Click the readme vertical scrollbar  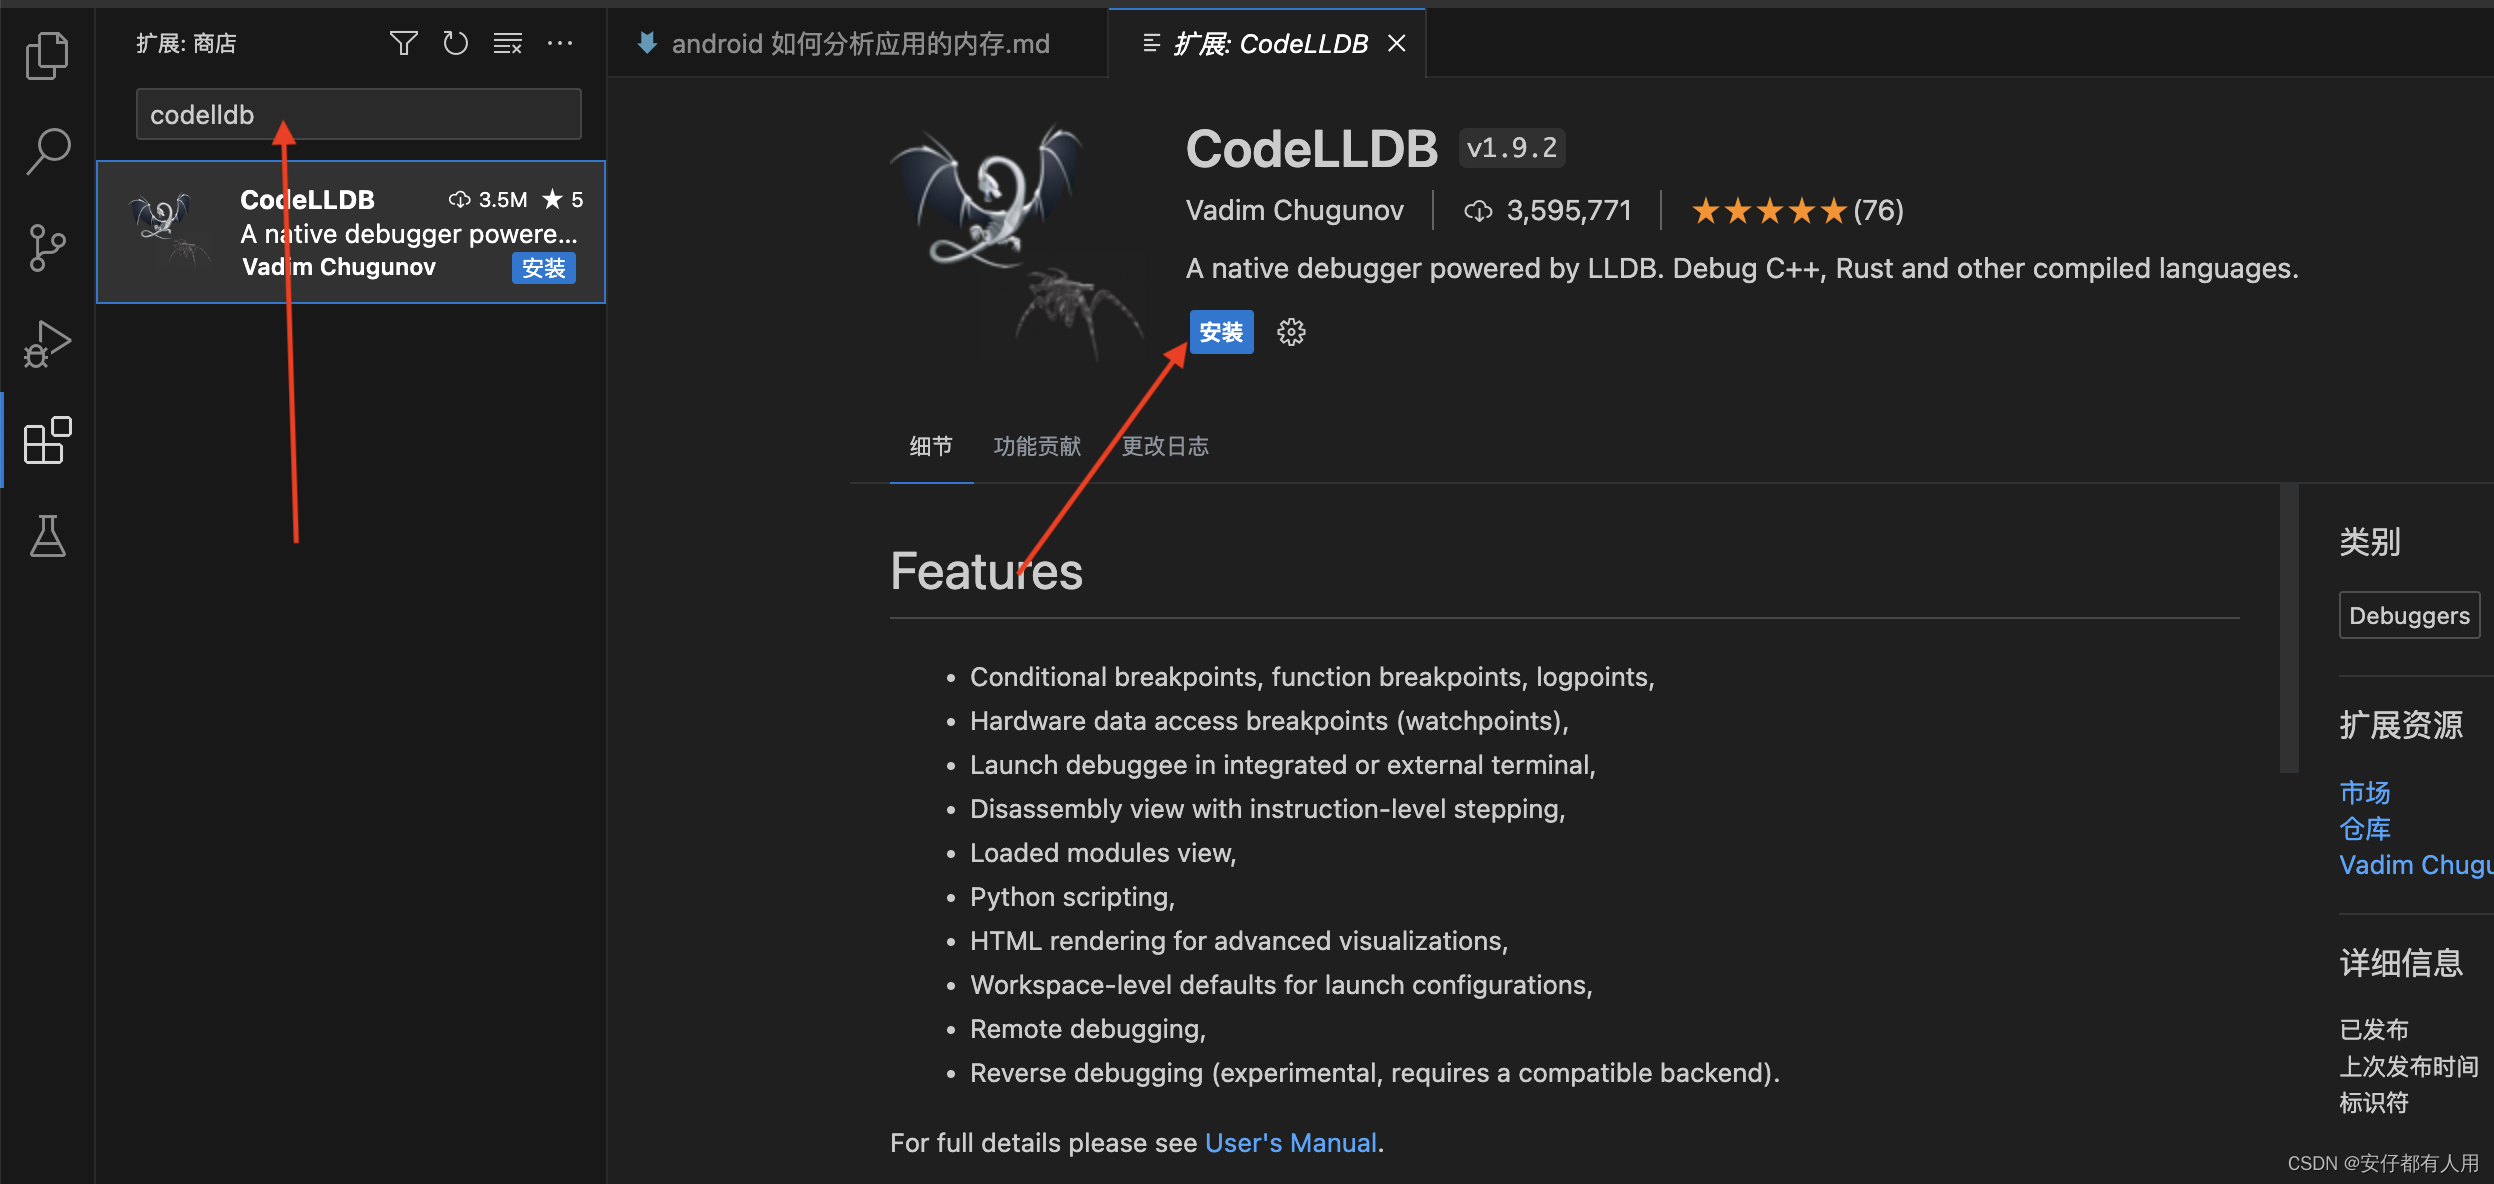click(x=2288, y=628)
